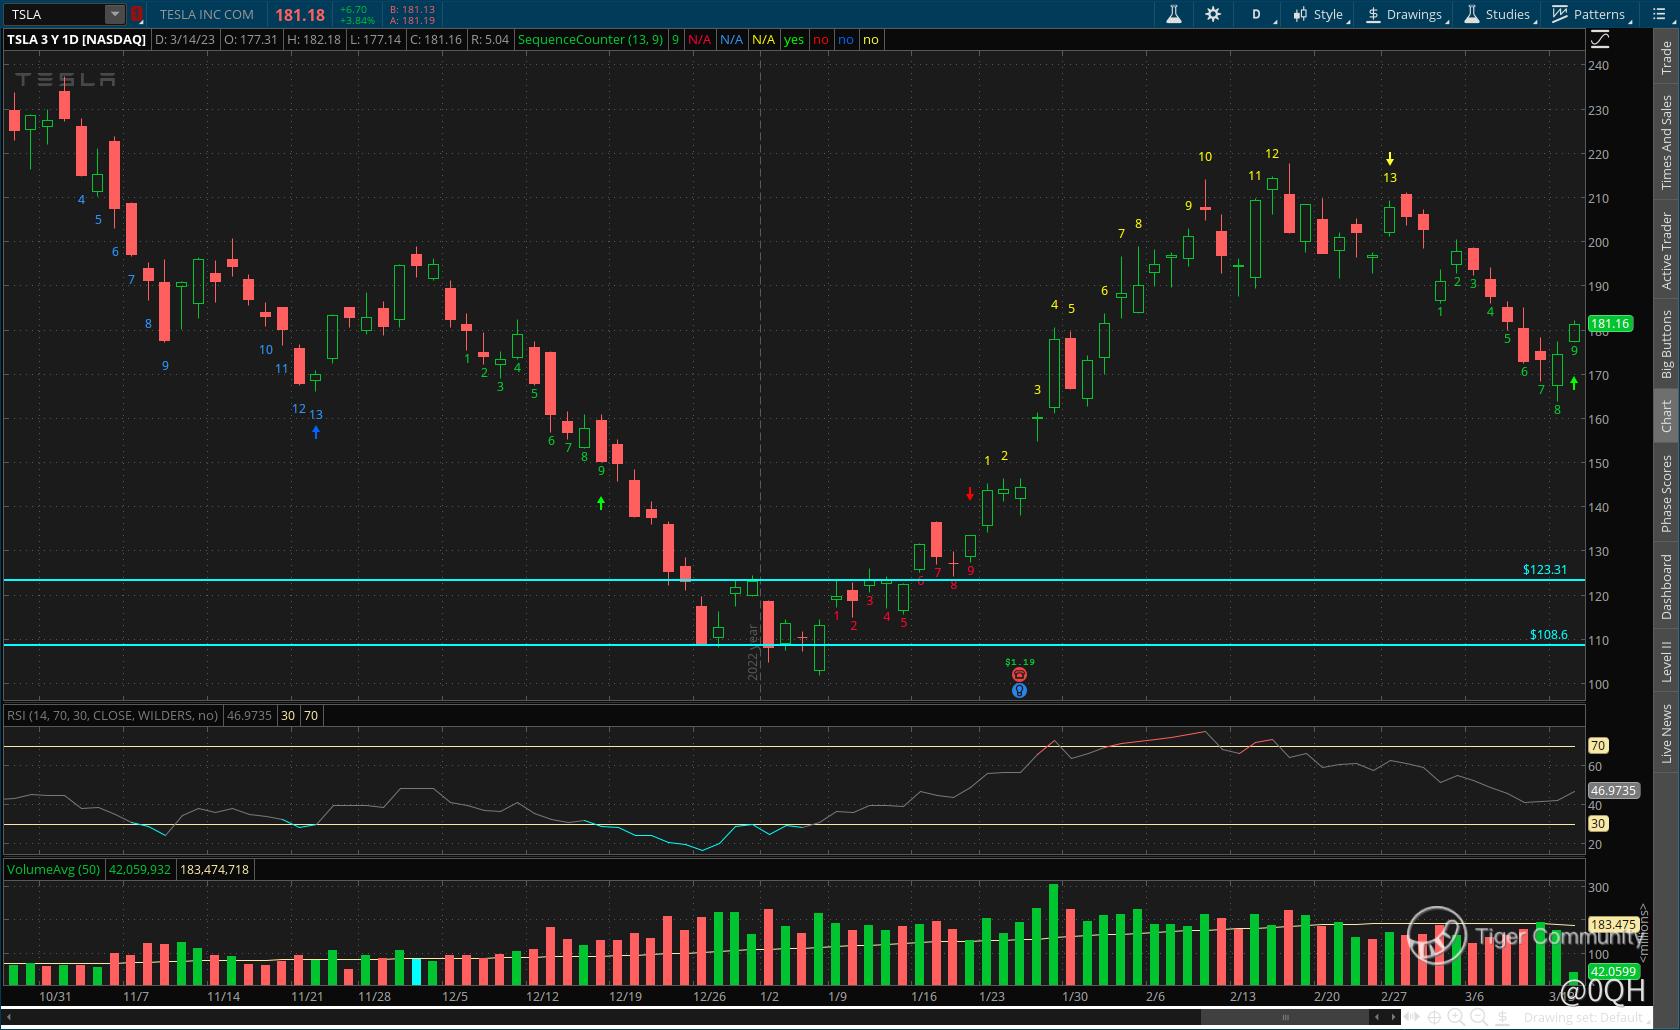The width and height of the screenshot is (1680, 1030).
Task: Click the 181.16 current price bubble
Action: [x=1610, y=324]
